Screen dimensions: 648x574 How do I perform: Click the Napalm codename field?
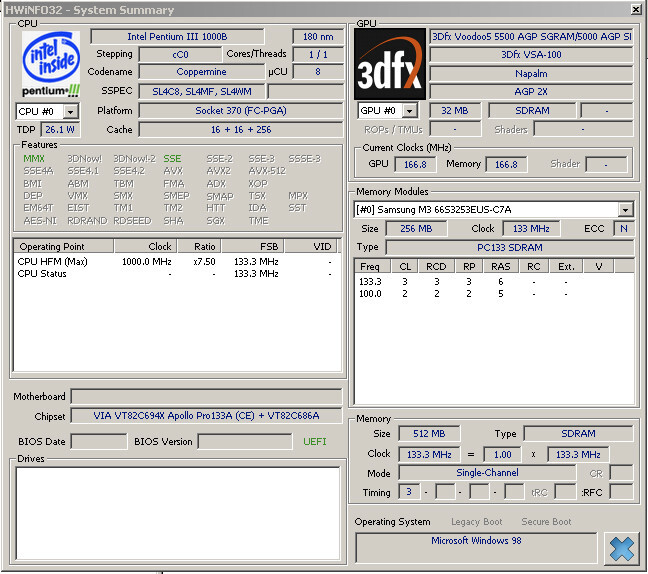531,74
